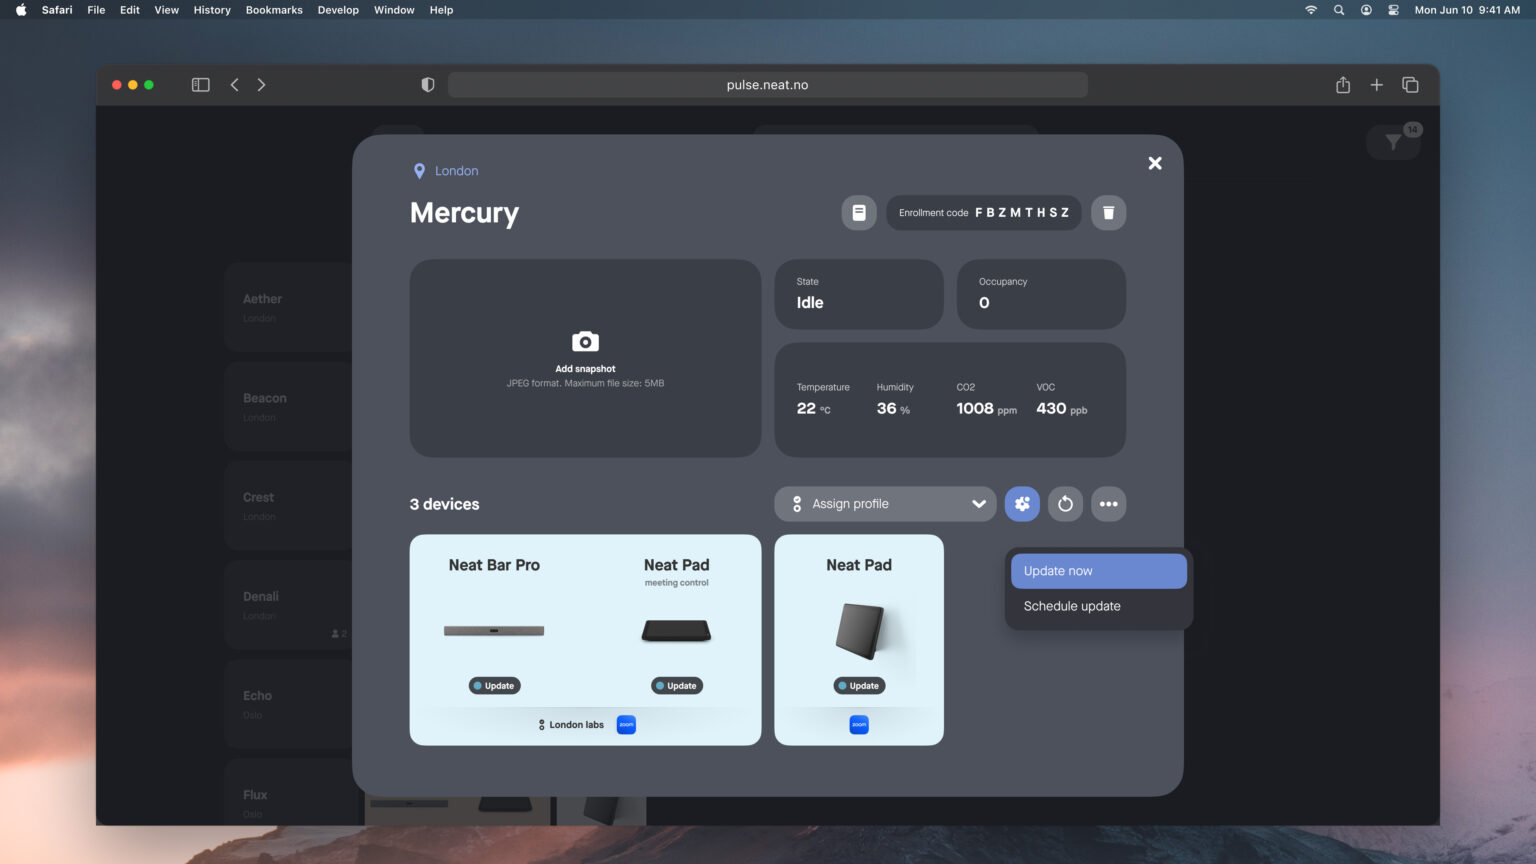This screenshot has width=1536, height=864.
Task: Show Safari tab overview
Action: pos(1410,85)
